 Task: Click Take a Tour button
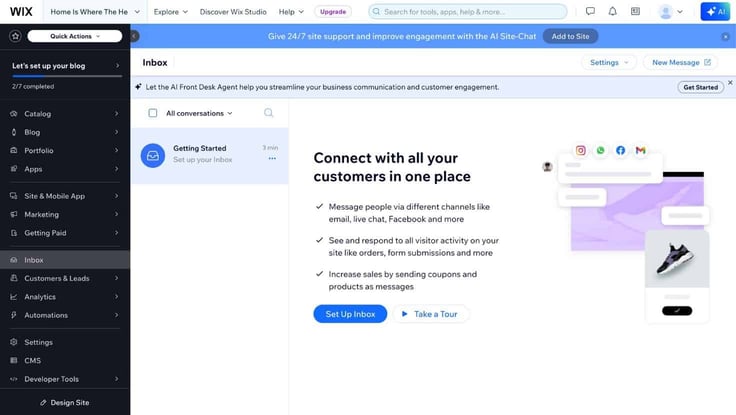[430, 314]
